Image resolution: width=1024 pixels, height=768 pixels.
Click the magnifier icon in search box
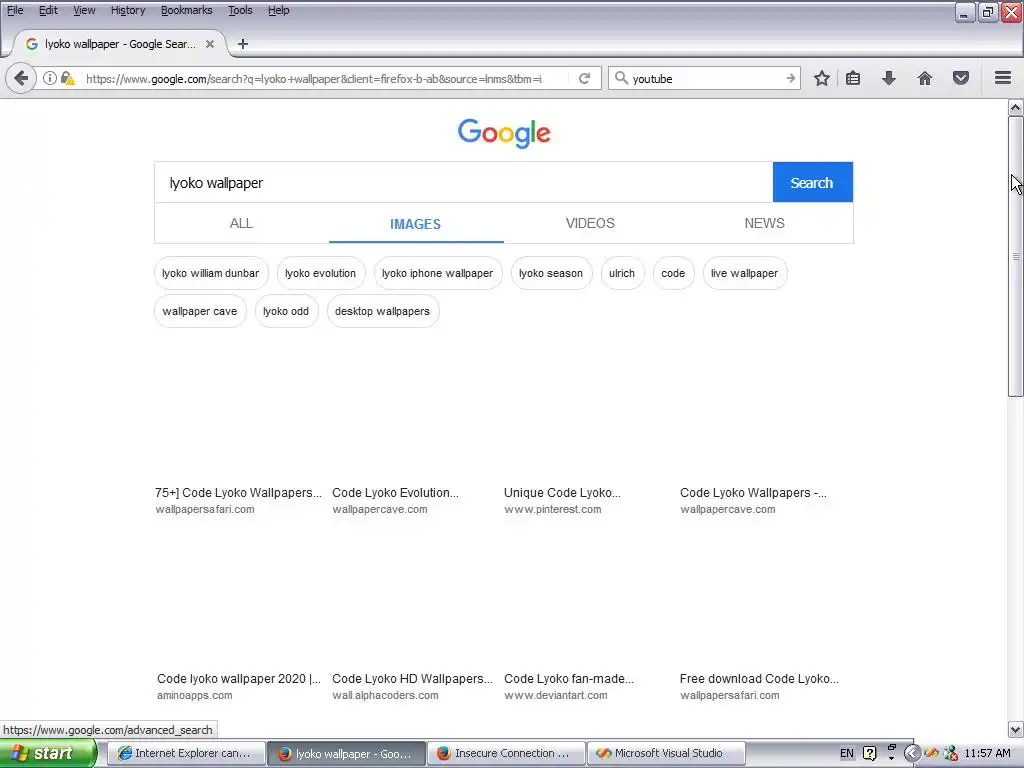click(621, 78)
